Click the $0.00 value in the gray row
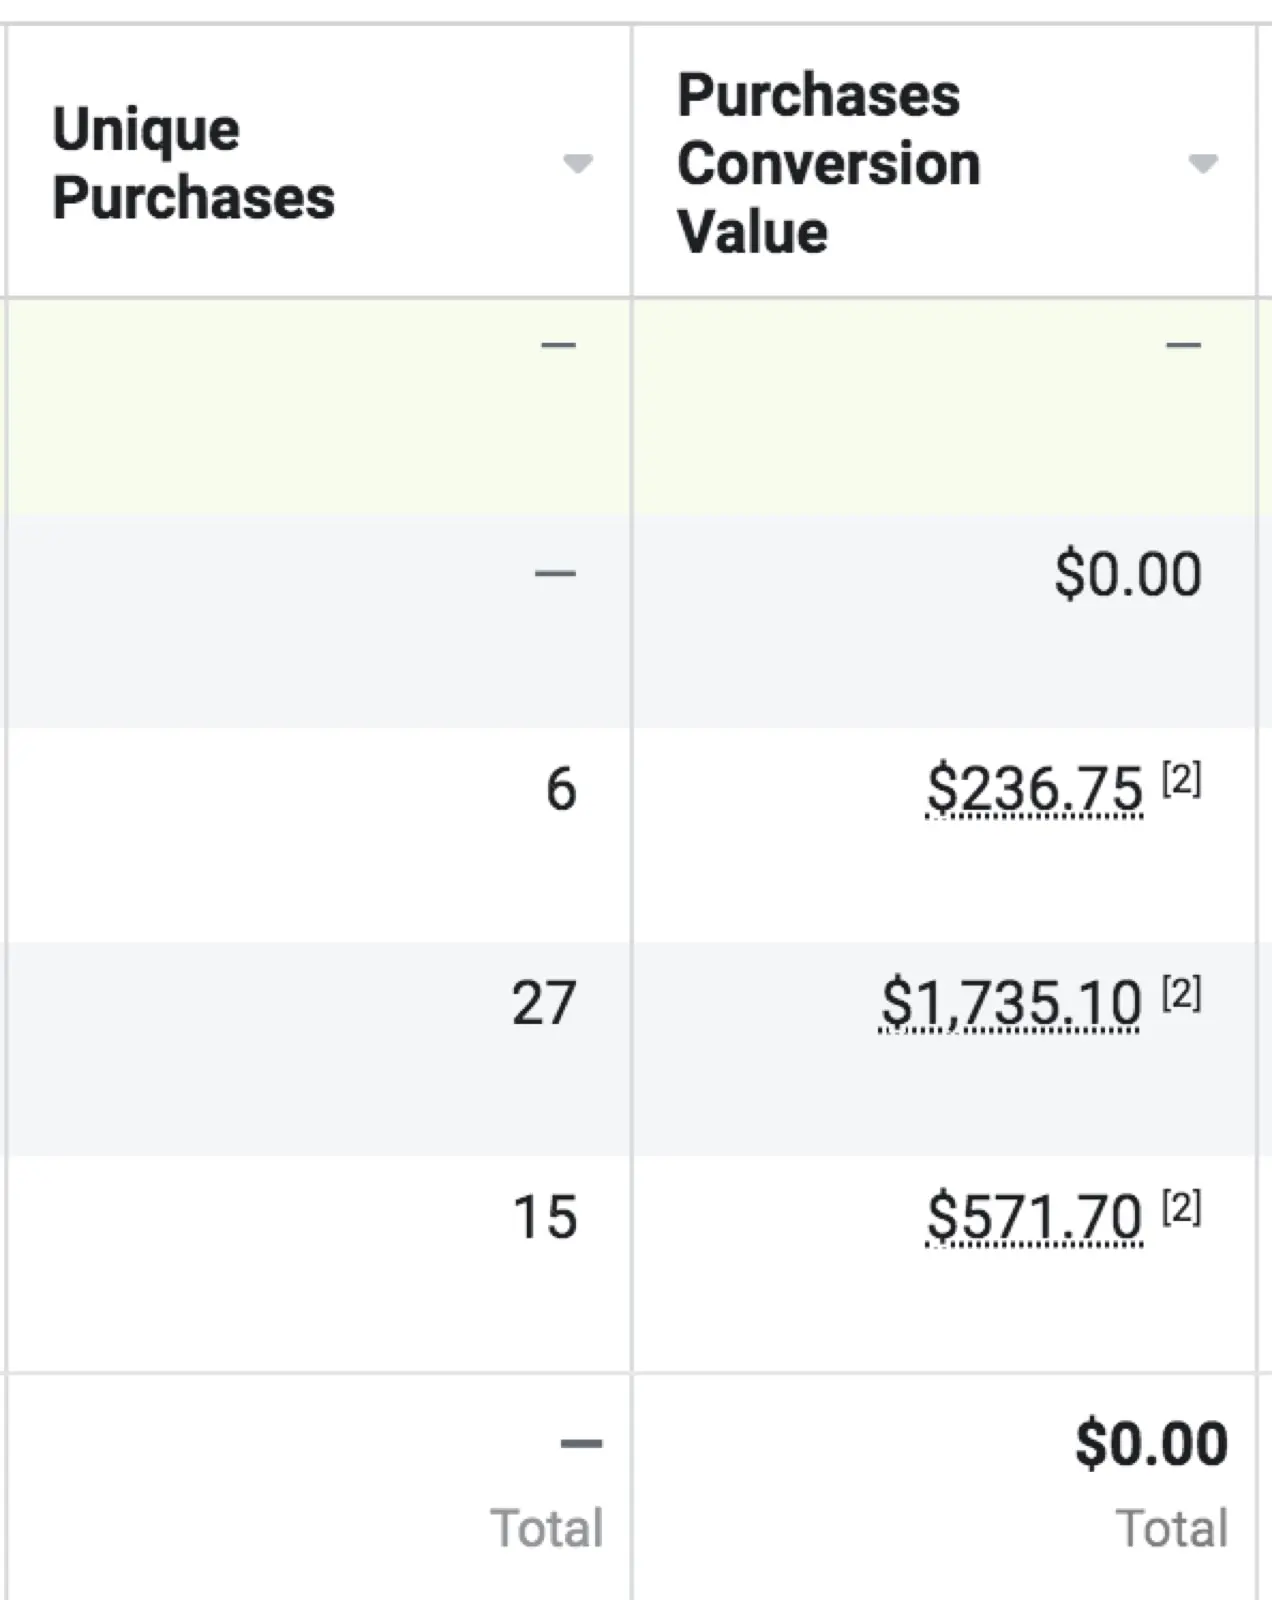This screenshot has width=1272, height=1600. pyautogui.click(x=1128, y=575)
